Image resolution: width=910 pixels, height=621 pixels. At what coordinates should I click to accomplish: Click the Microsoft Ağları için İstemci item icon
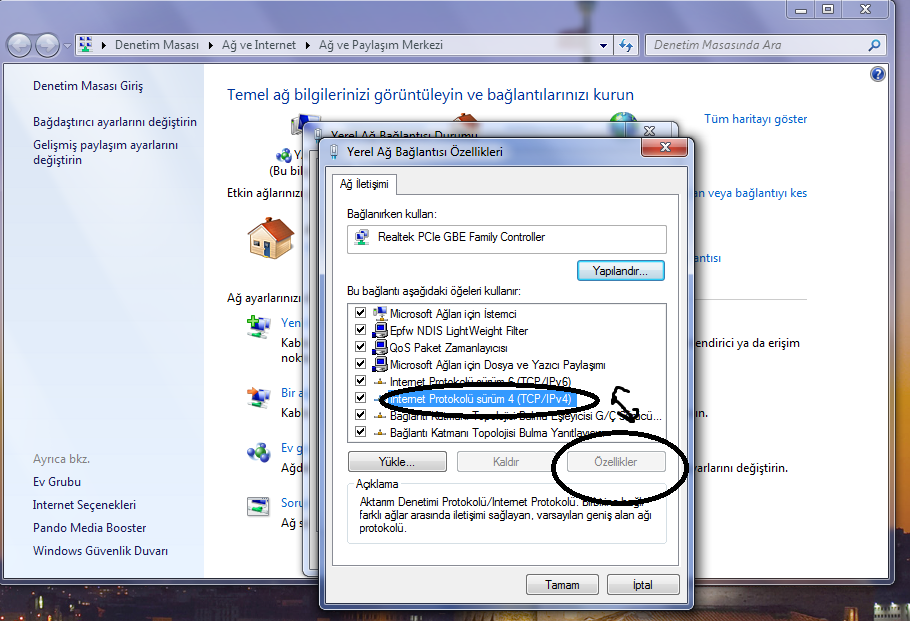380,313
